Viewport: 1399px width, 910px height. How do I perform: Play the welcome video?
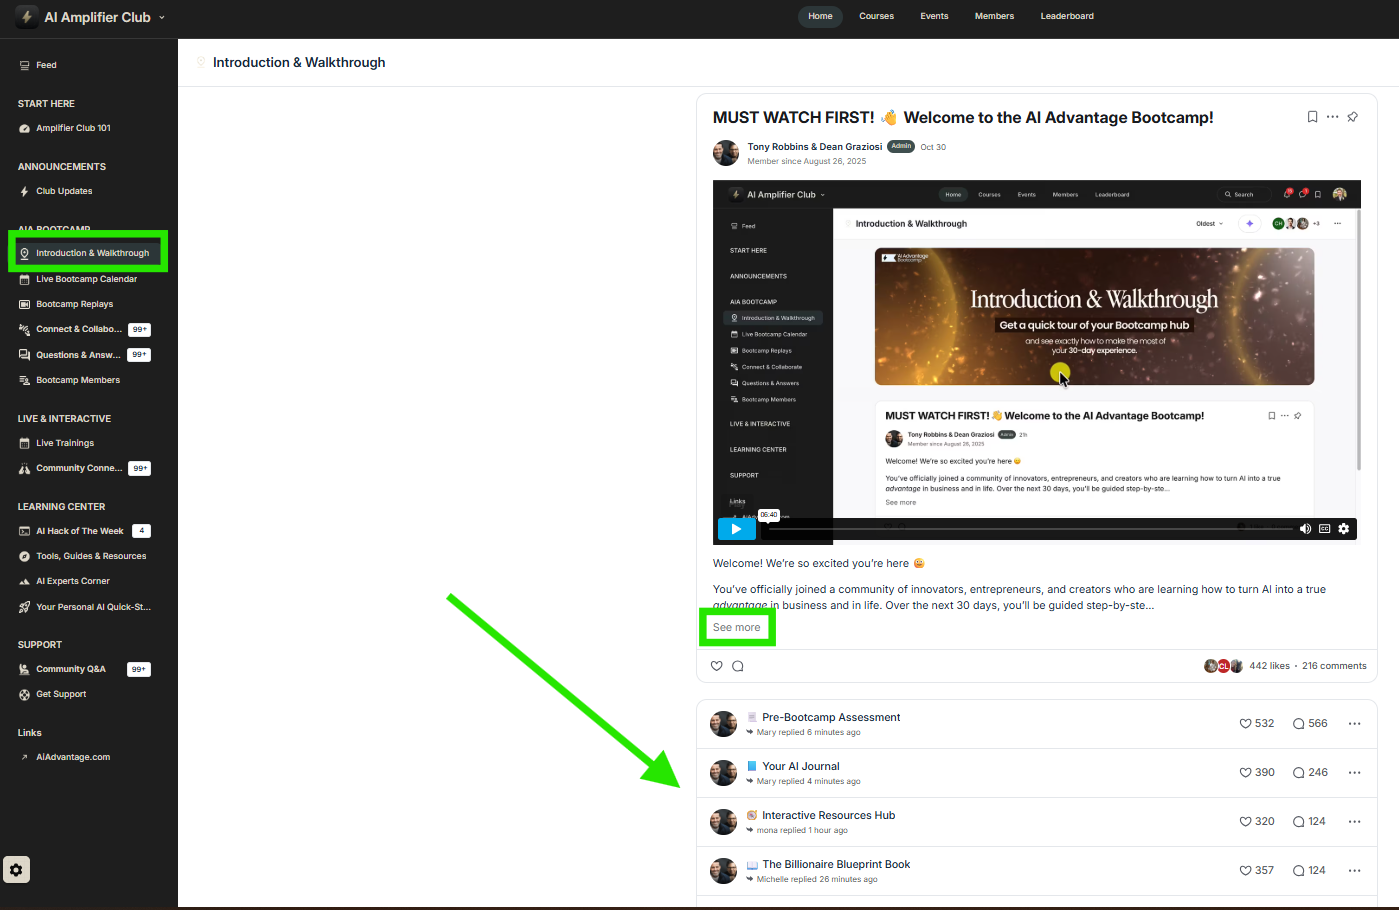pos(736,529)
